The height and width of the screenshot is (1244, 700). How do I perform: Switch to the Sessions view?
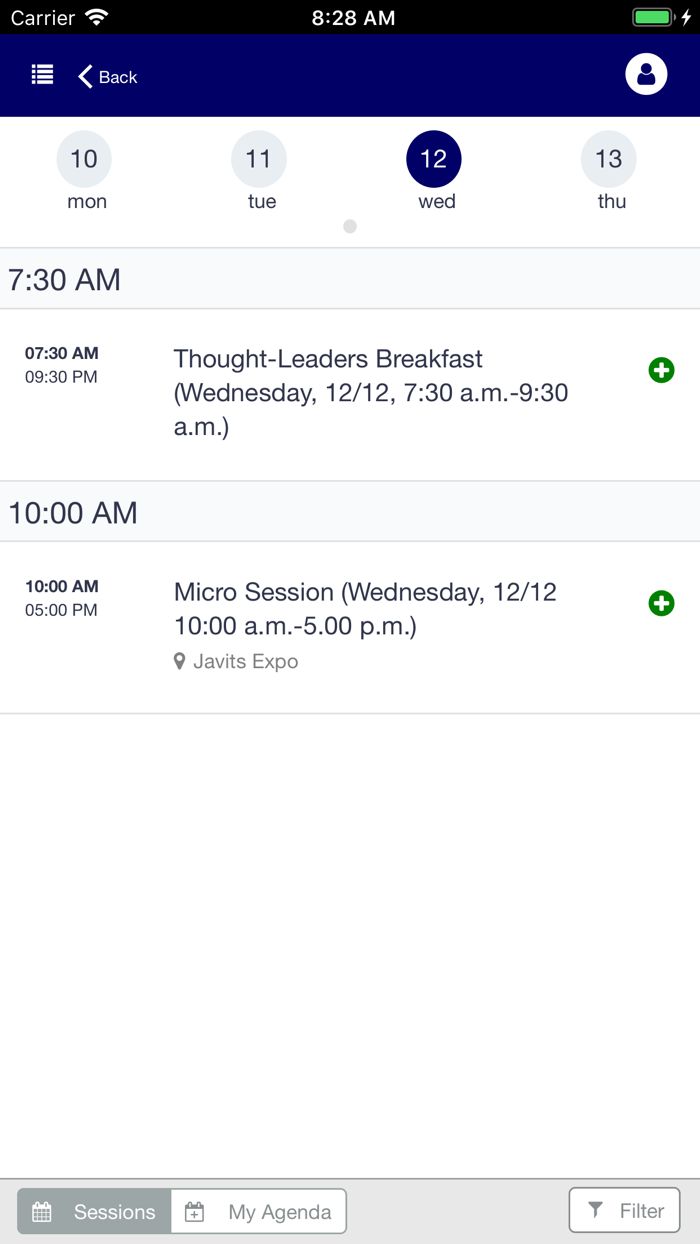95,1211
